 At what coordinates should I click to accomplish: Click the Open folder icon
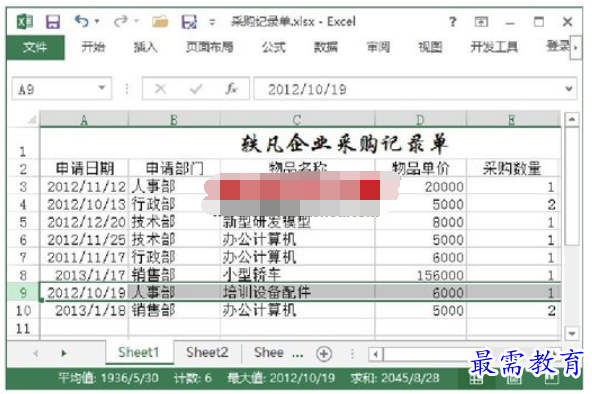(x=160, y=22)
